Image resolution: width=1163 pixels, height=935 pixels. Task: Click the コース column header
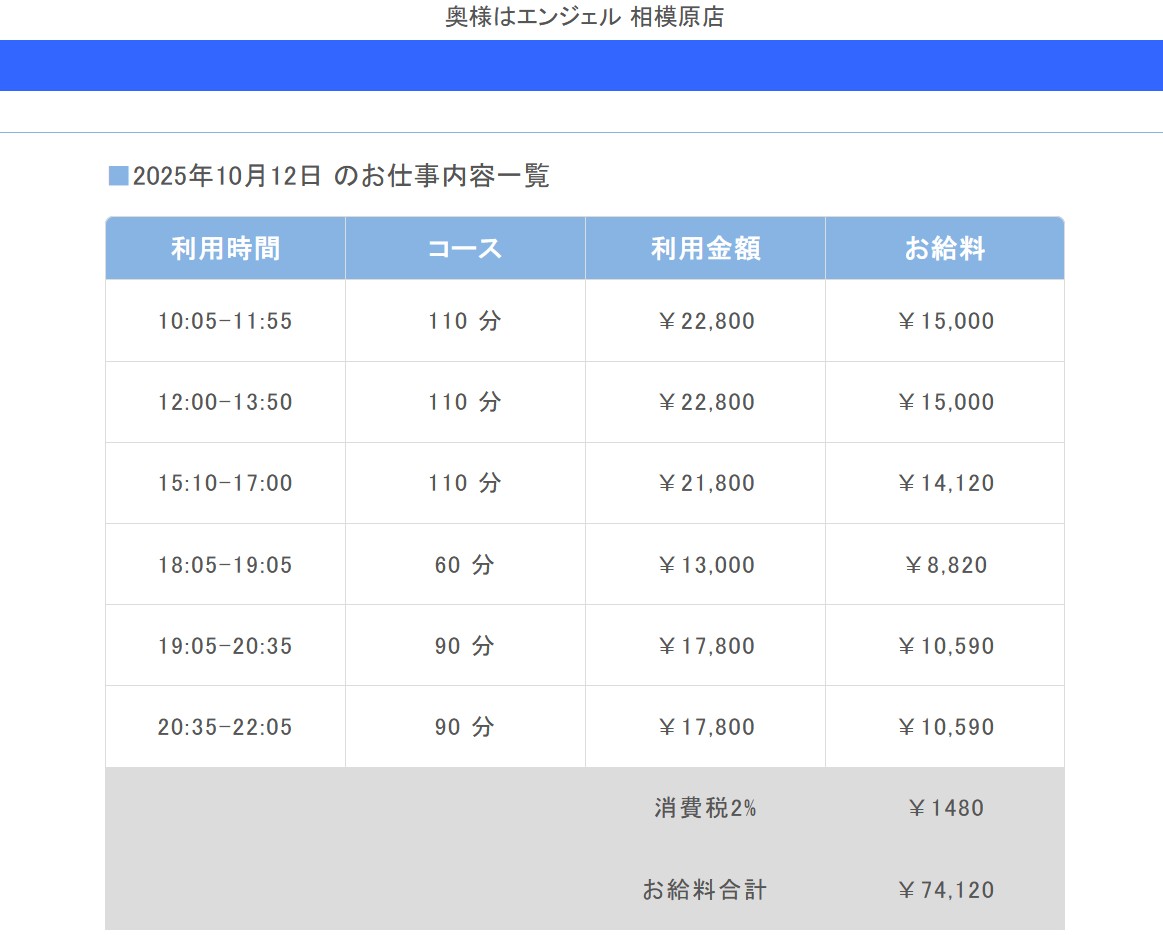[x=465, y=249]
